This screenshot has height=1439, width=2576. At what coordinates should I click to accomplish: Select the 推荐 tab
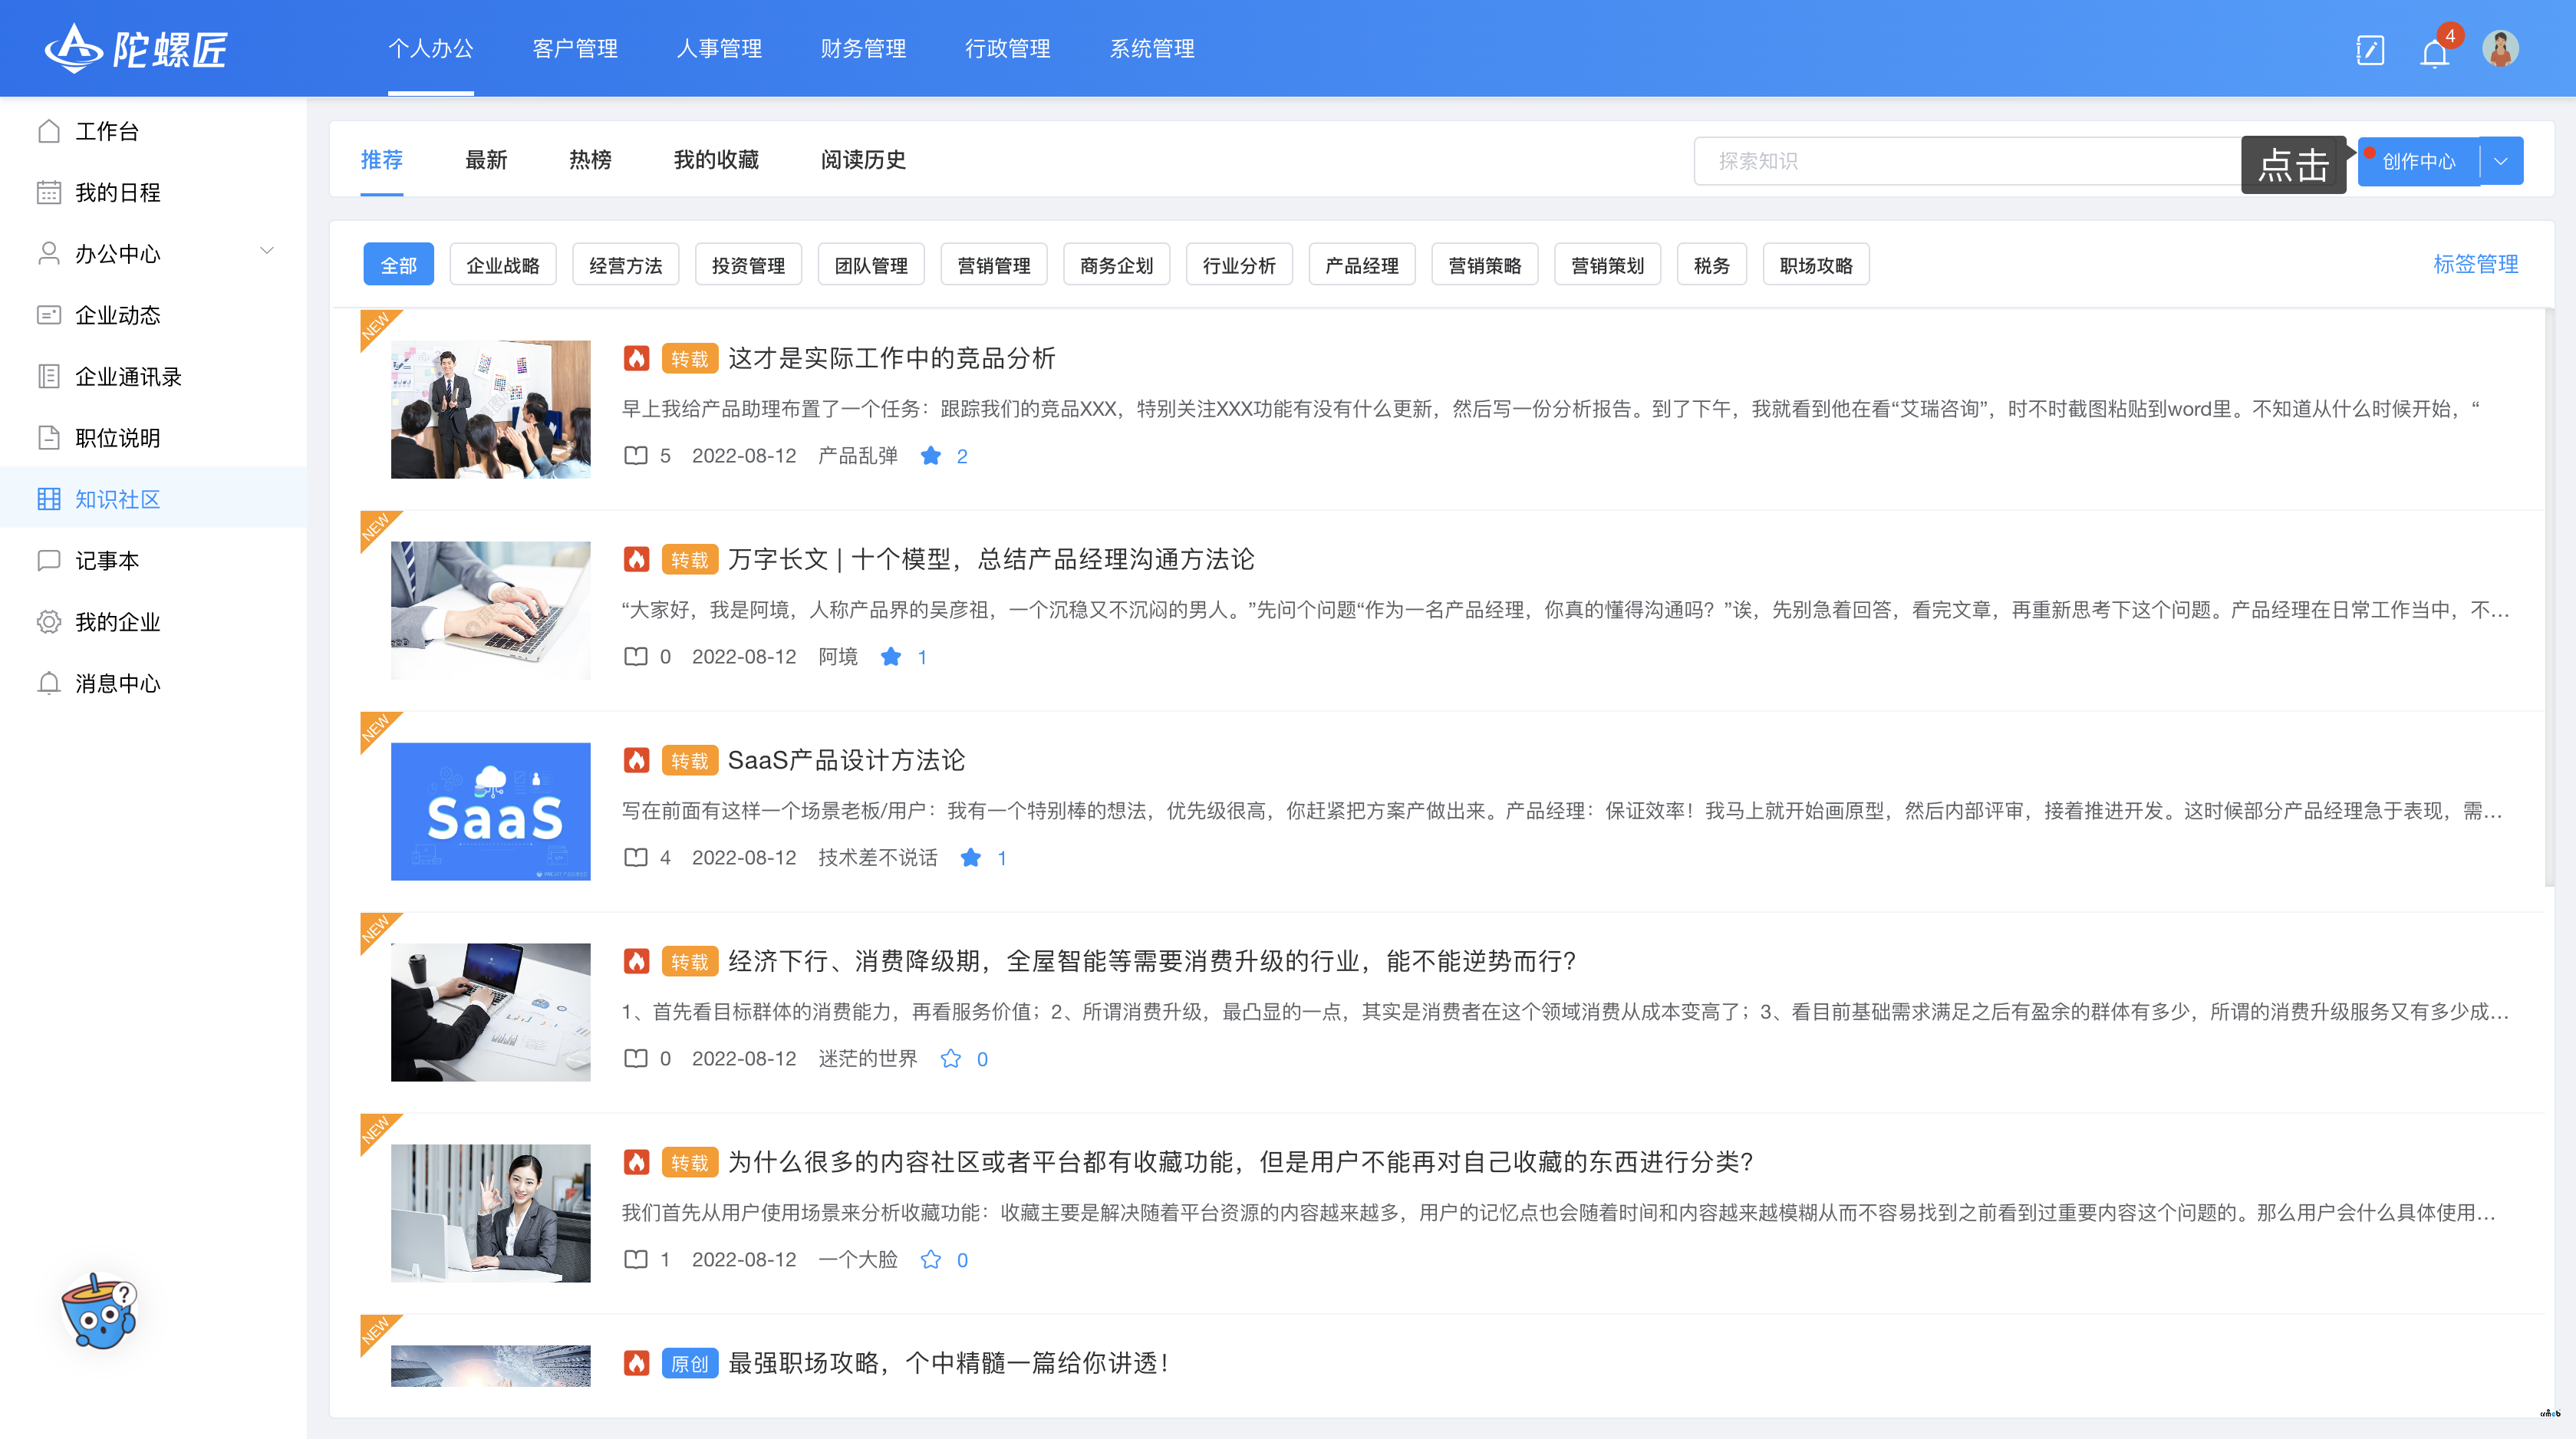pyautogui.click(x=382, y=160)
